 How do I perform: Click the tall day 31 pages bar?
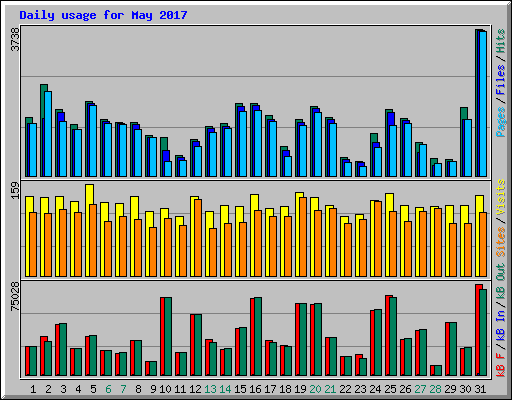[x=483, y=104]
